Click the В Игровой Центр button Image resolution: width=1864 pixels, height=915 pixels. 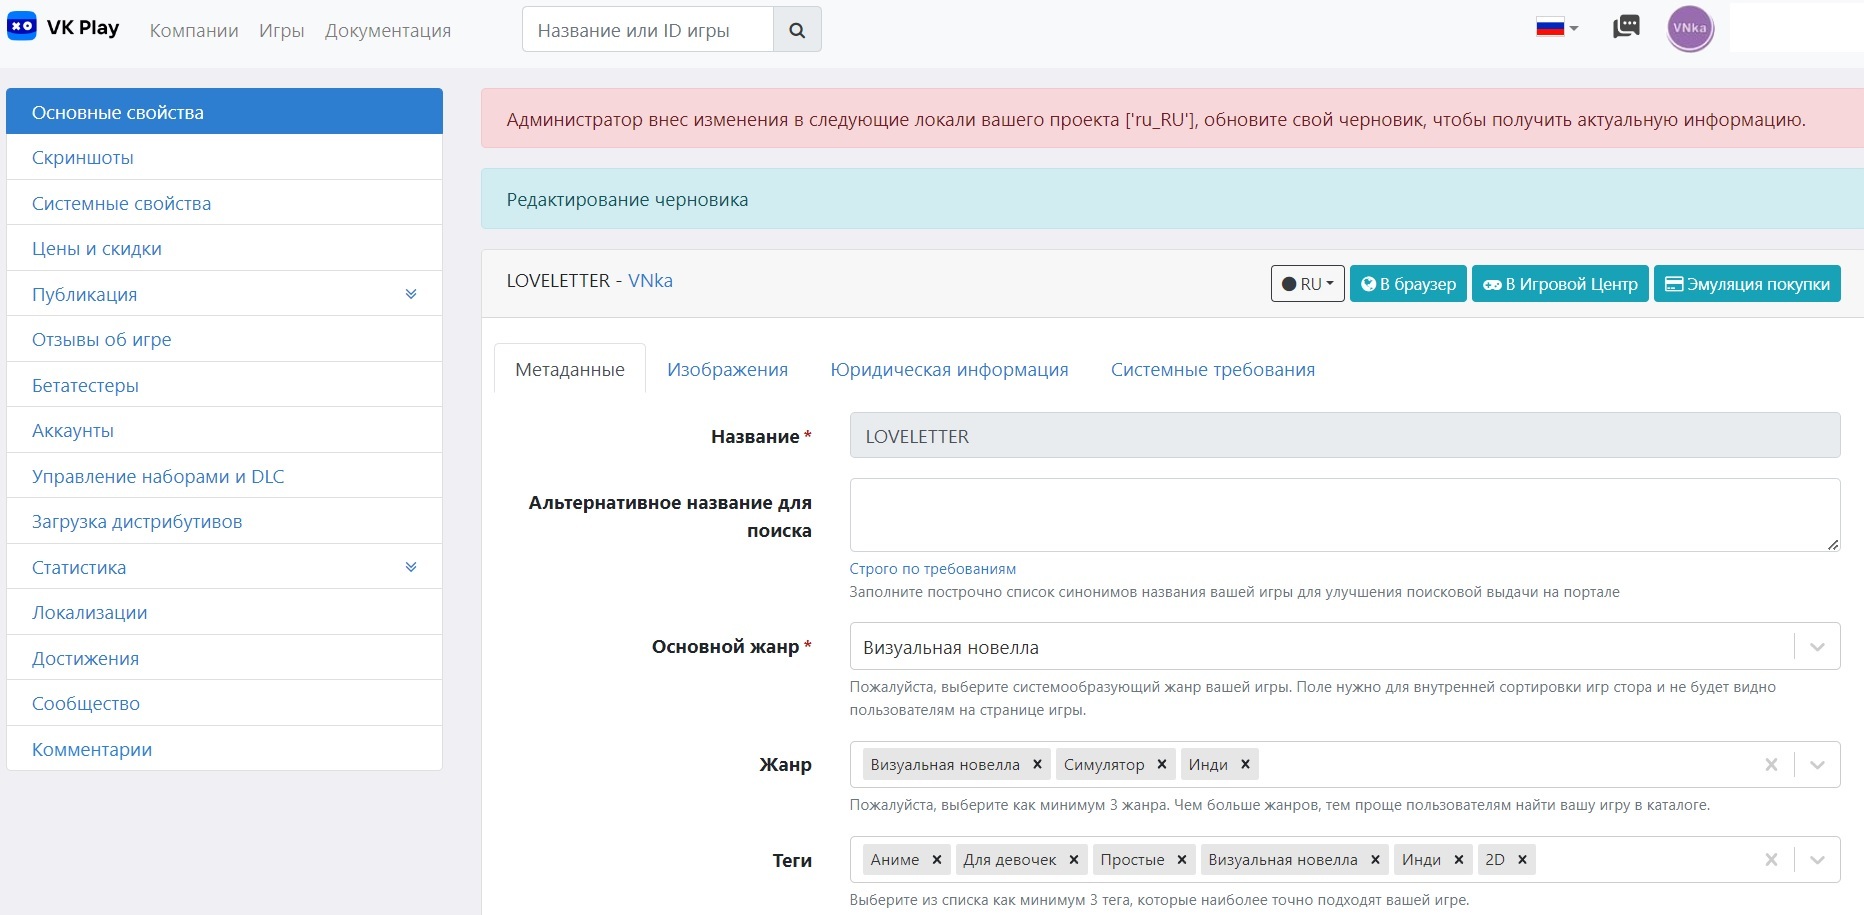click(1560, 284)
